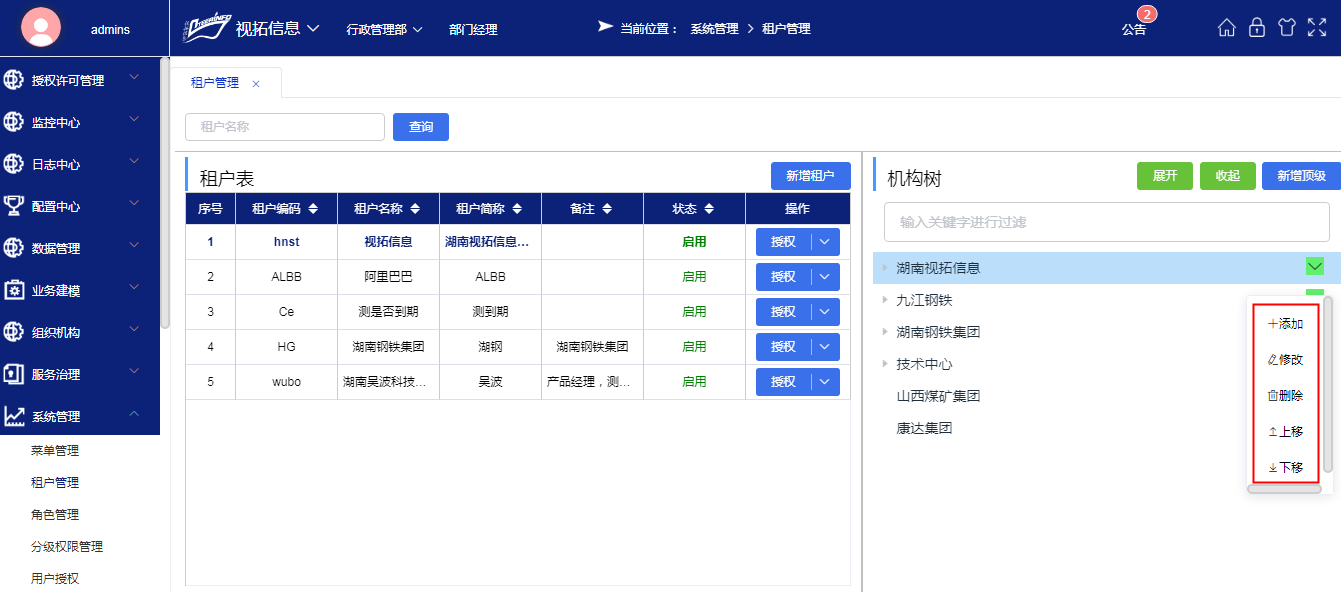Screen dimensions: 1341x592
Task: Select the 山西煤矿集团 tree item
Action: click(x=938, y=396)
